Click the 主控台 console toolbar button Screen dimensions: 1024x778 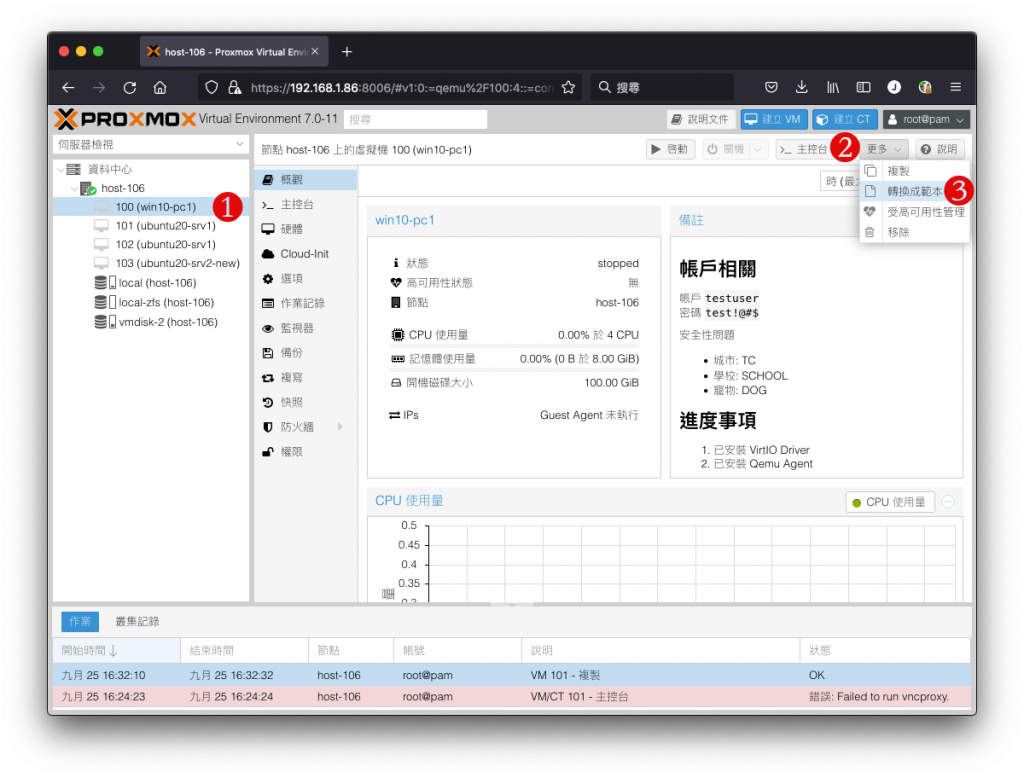[804, 150]
